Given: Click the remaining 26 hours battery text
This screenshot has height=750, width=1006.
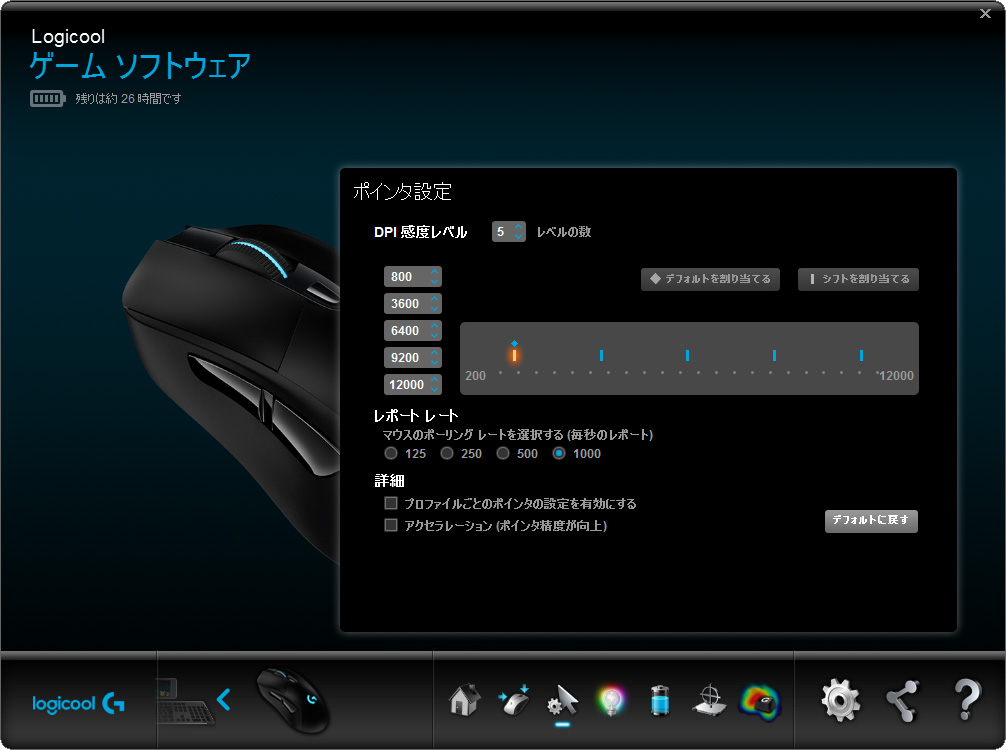Looking at the screenshot, I should coord(128,98).
